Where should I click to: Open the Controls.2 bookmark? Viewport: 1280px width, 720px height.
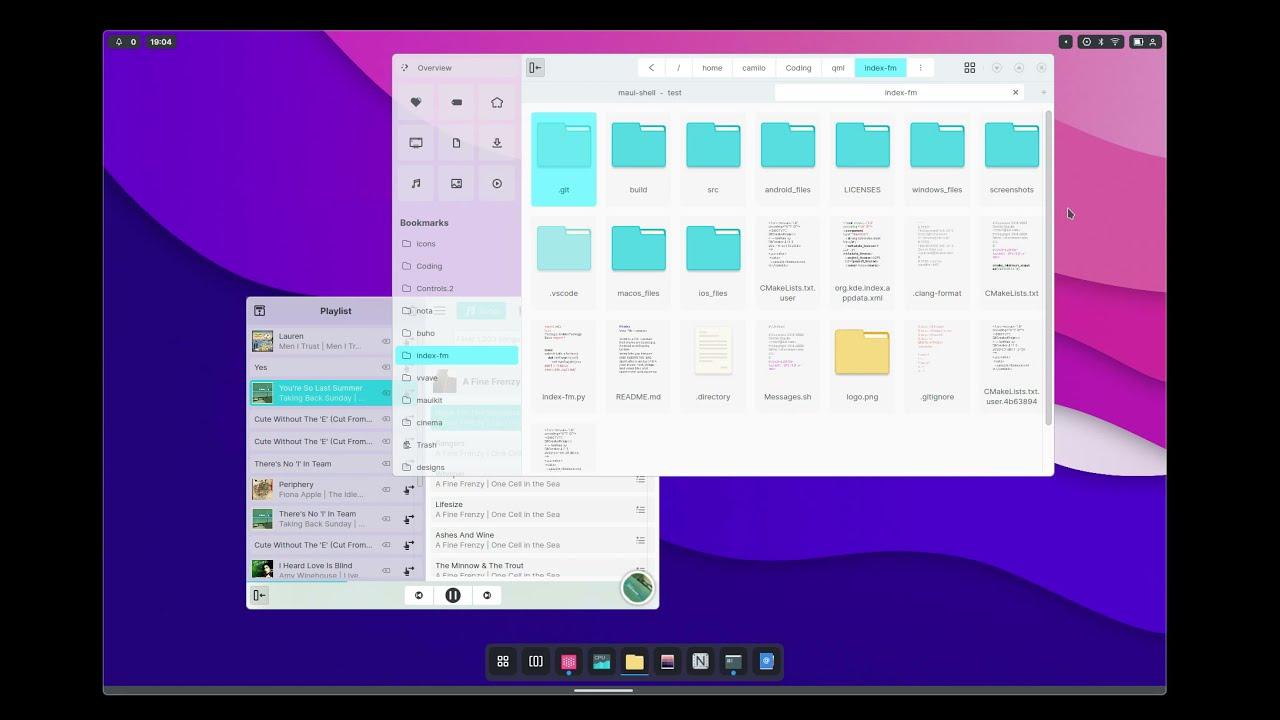click(x=457, y=288)
